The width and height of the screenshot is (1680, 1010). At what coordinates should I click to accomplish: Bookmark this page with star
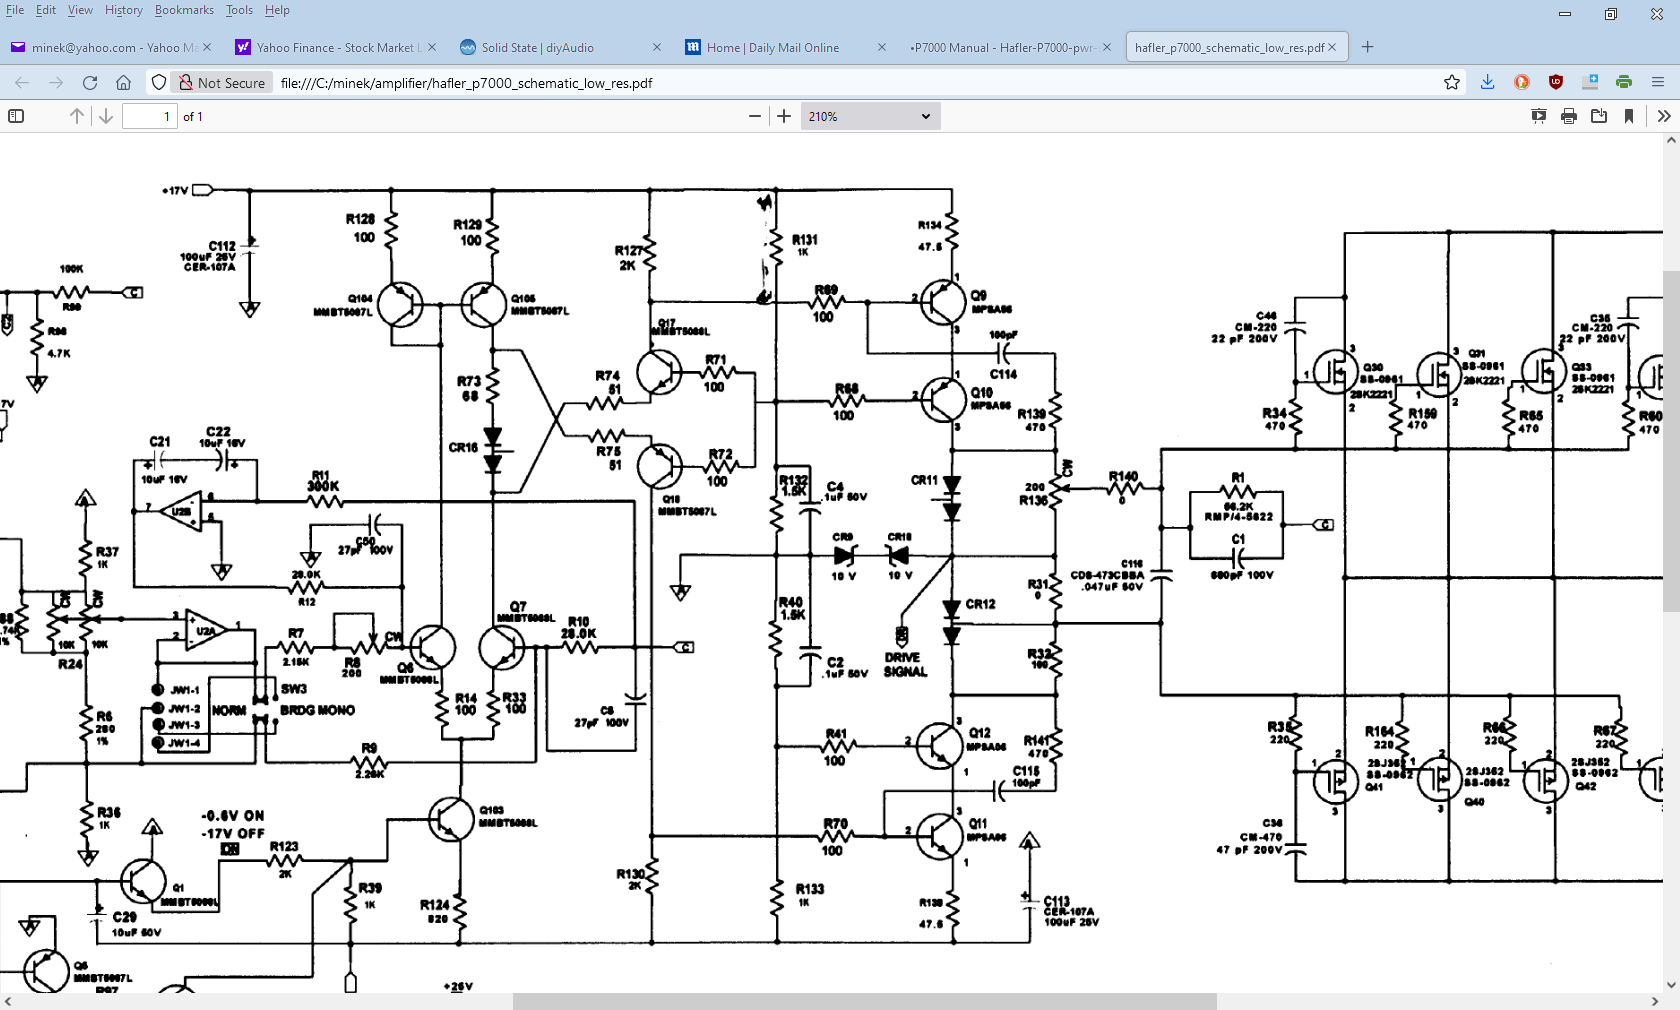1452,83
